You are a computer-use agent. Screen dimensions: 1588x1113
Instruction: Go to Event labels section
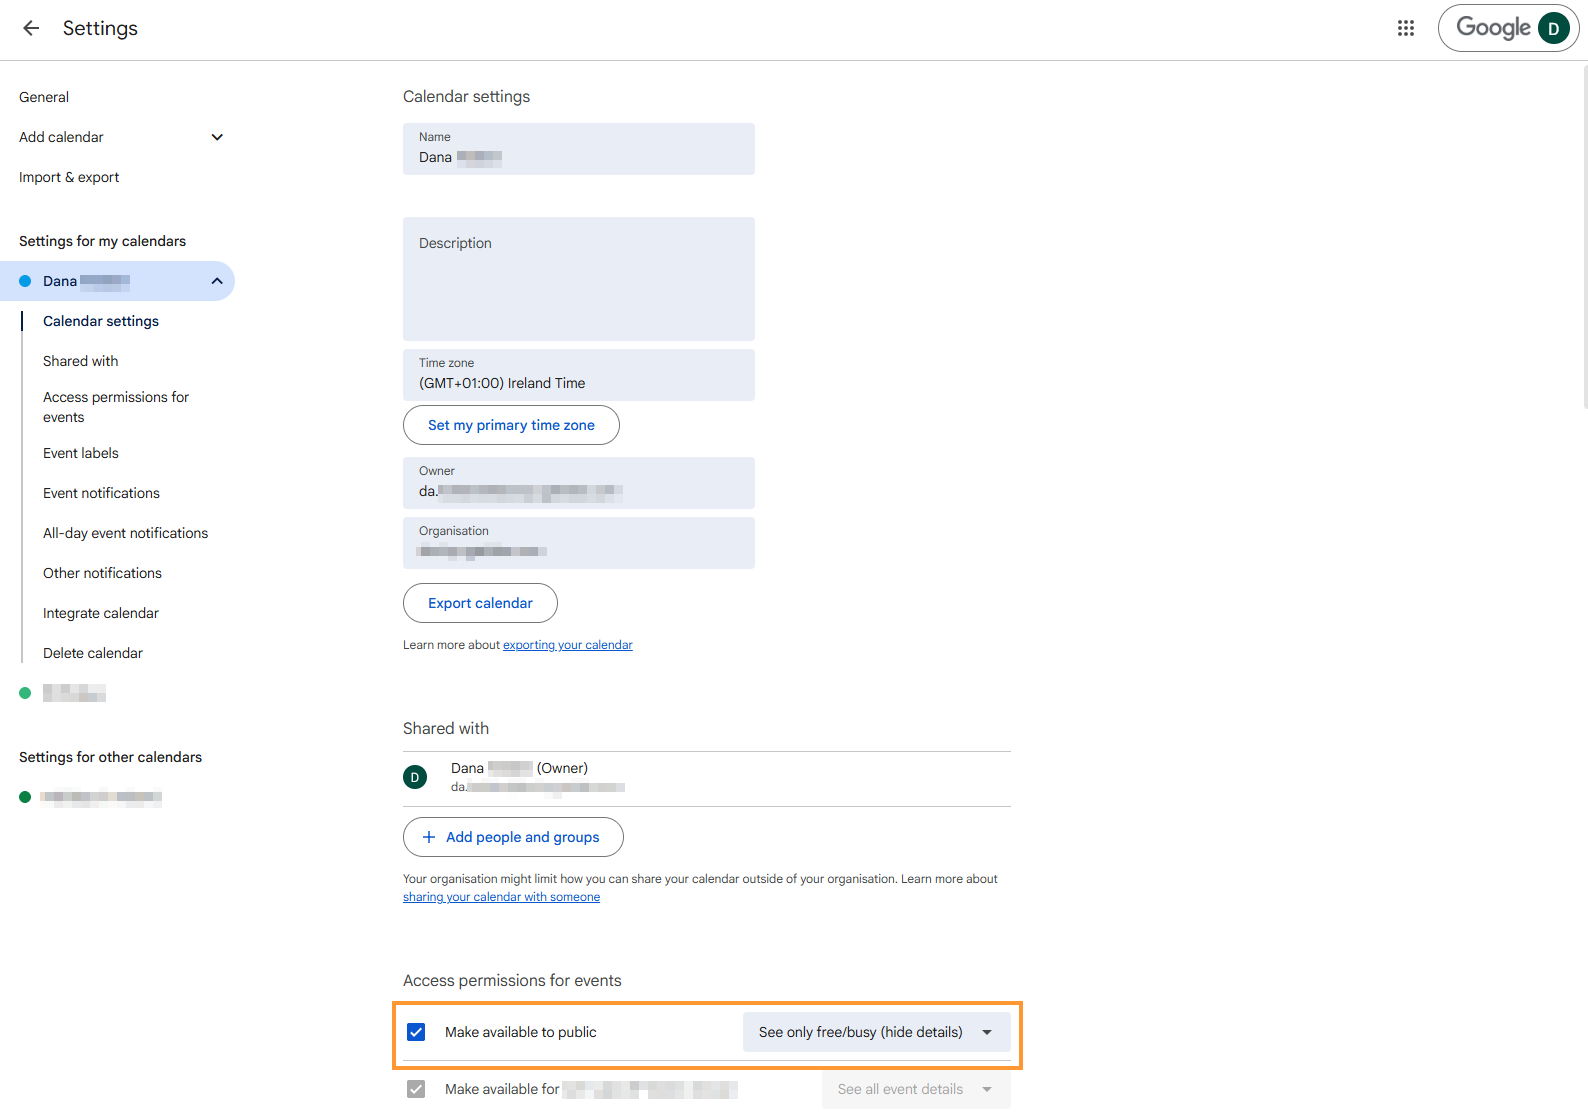tap(81, 453)
